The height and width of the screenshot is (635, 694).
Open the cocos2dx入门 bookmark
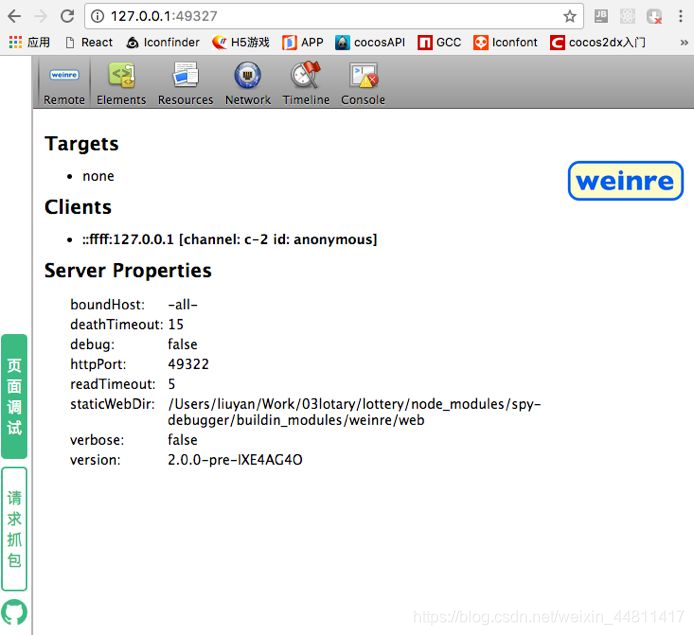click(598, 42)
